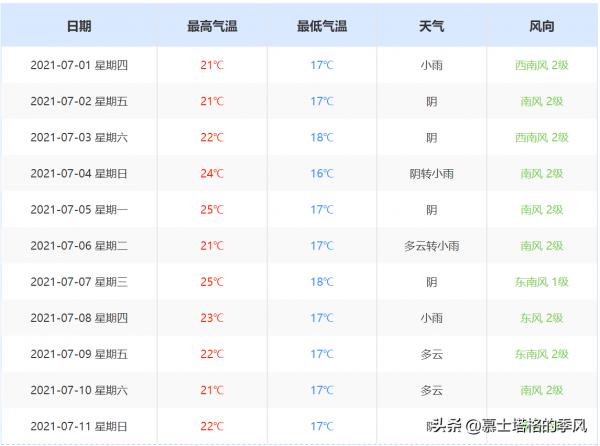This screenshot has width=600, height=446.
Task: Select the date 2021-07-03 星期六
Action: [79, 137]
